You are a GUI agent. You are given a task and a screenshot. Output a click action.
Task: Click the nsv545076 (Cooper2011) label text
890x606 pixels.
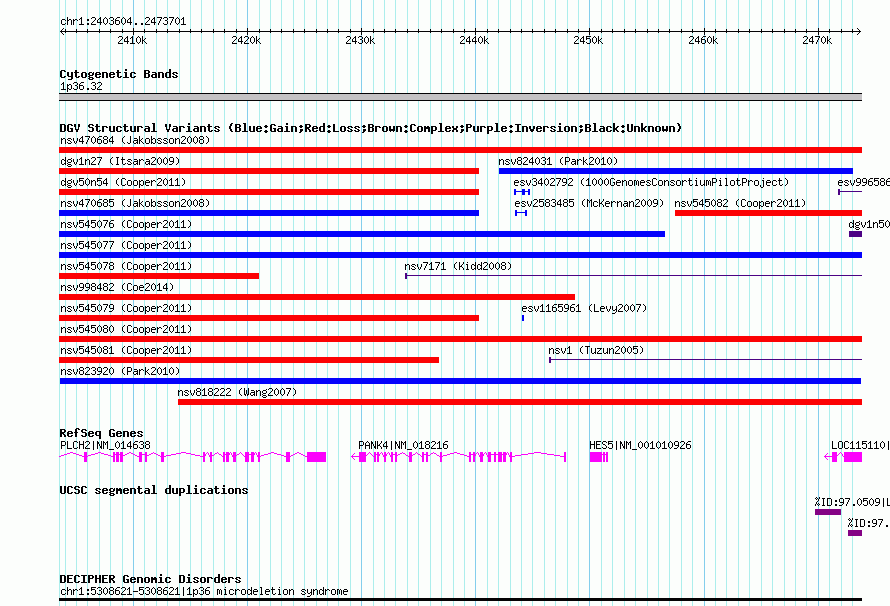tap(126, 224)
